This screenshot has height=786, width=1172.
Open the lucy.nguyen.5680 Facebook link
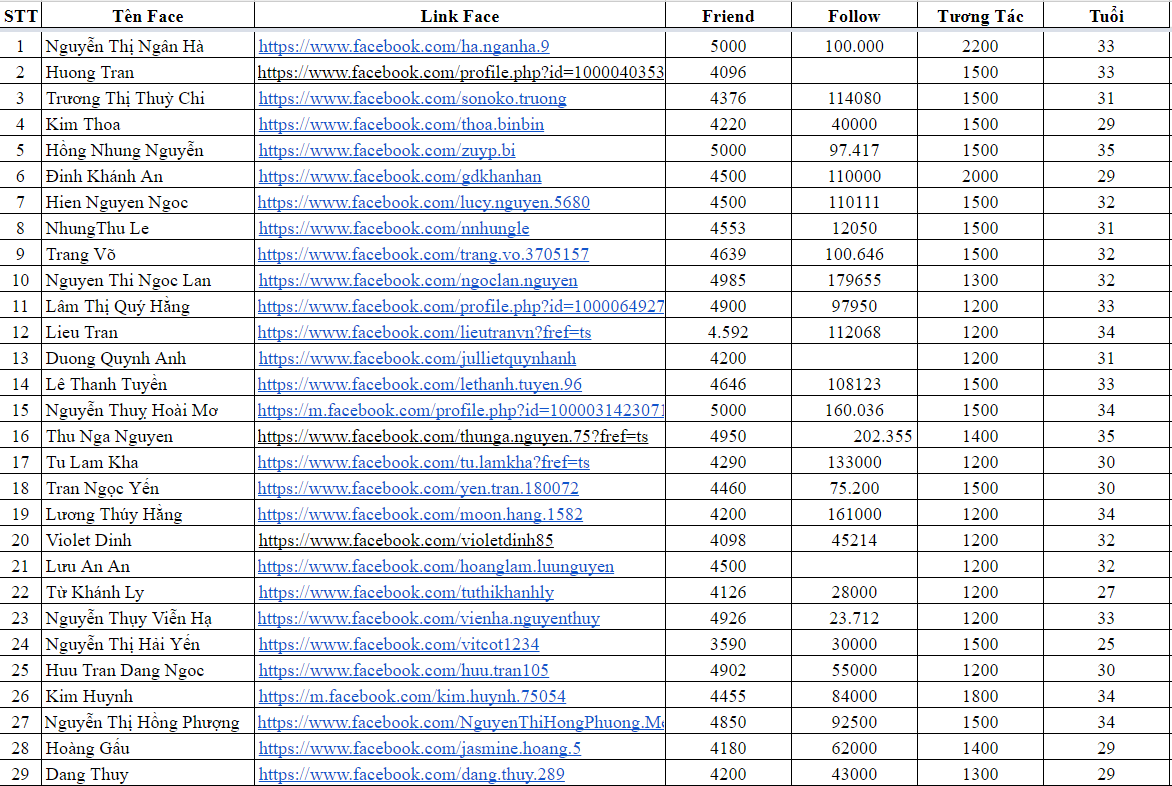coord(424,202)
